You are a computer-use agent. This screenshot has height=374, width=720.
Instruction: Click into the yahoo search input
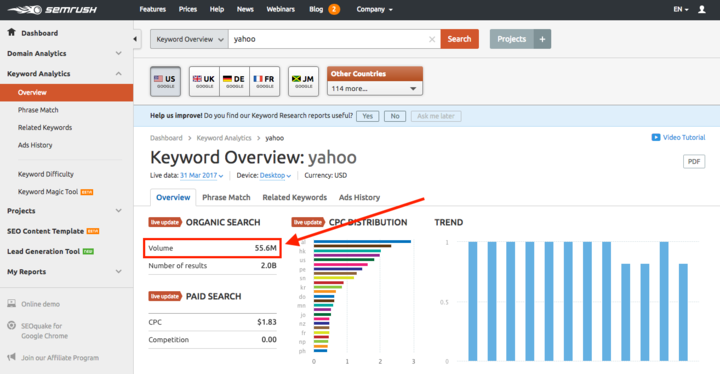pyautogui.click(x=328, y=39)
